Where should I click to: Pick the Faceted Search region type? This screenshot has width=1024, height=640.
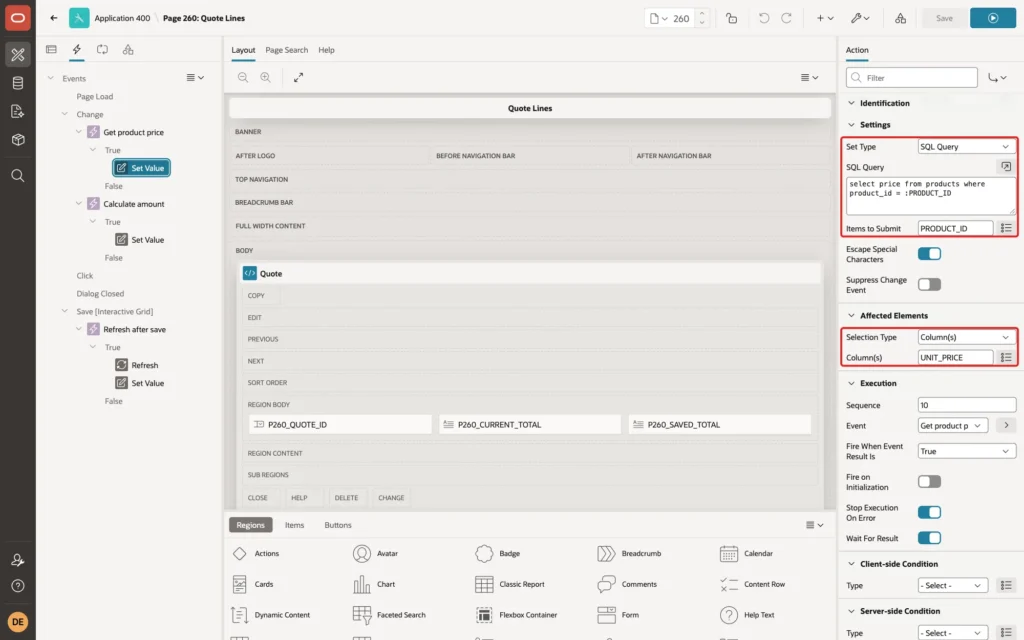(x=389, y=615)
